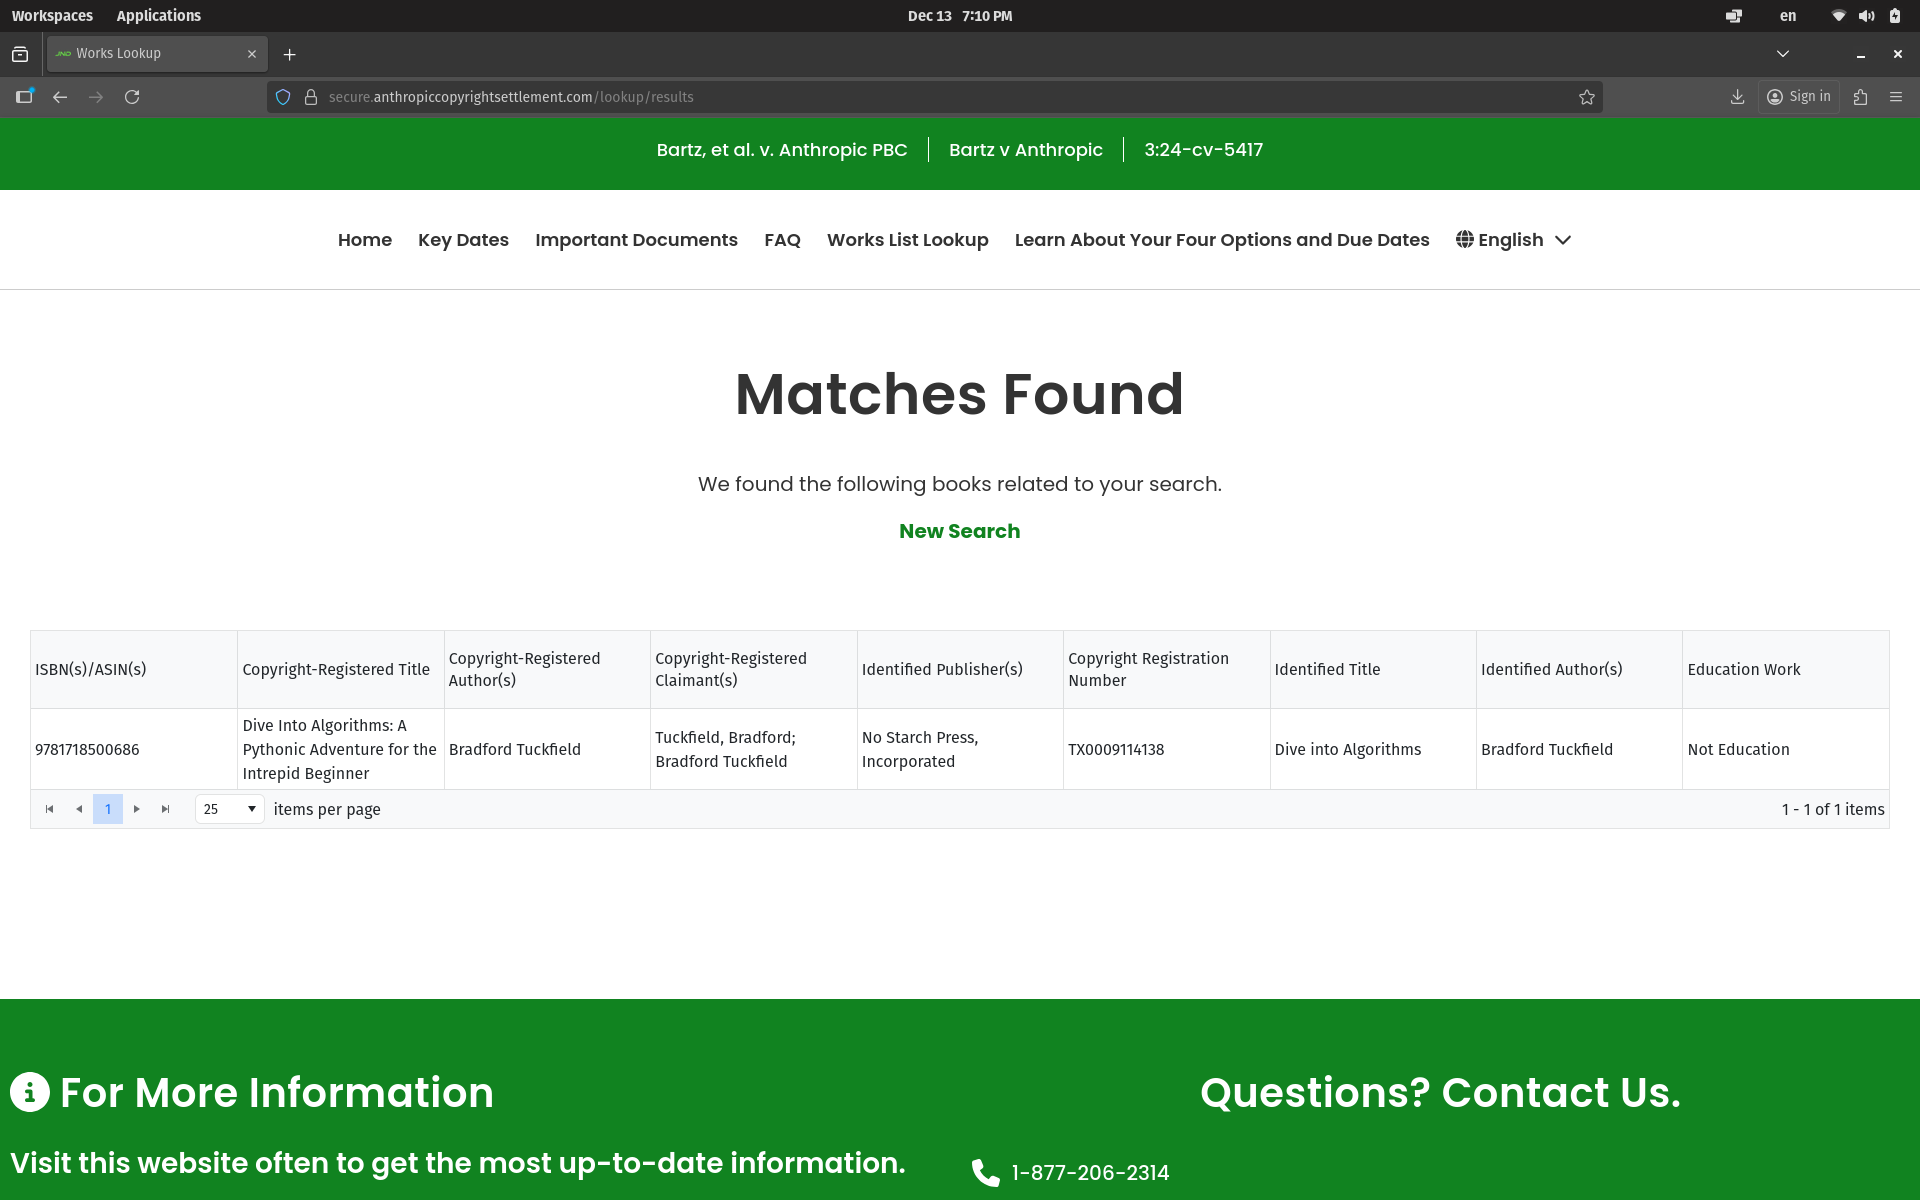Open the downloads icon in toolbar
Image resolution: width=1920 pixels, height=1200 pixels.
[x=1737, y=97]
